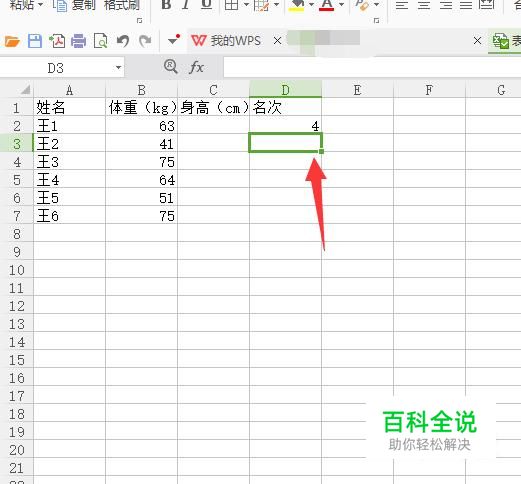This screenshot has width=521, height=484.
Task: Select column B header
Action: 142,90
